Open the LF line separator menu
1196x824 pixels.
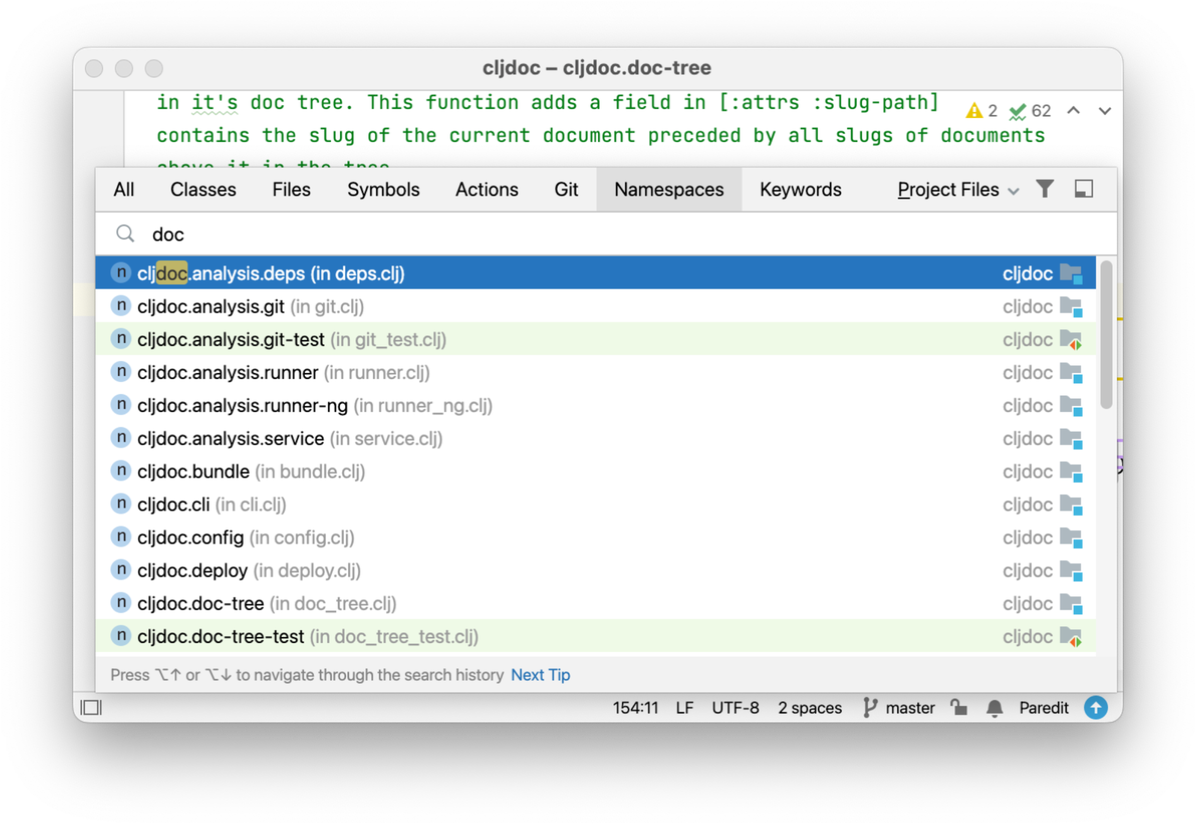[x=684, y=708]
